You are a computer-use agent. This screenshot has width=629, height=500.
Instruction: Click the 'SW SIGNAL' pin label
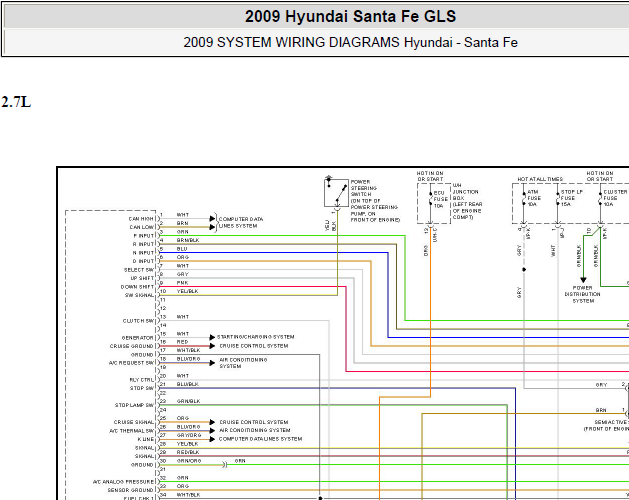(x=140, y=295)
